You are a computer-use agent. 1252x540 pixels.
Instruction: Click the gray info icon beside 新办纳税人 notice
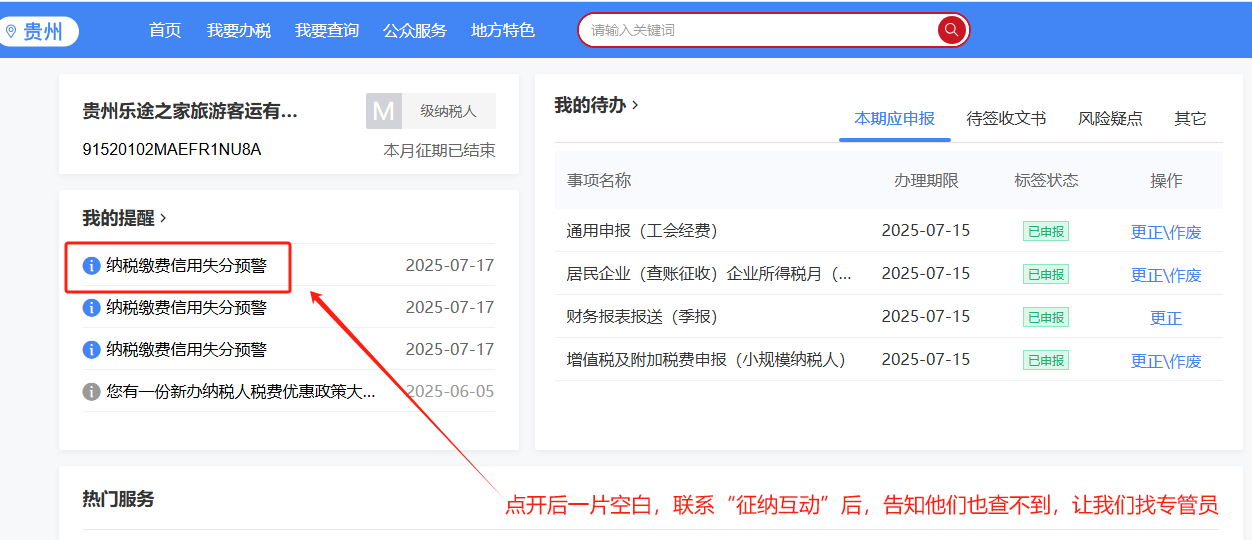pyautogui.click(x=91, y=392)
